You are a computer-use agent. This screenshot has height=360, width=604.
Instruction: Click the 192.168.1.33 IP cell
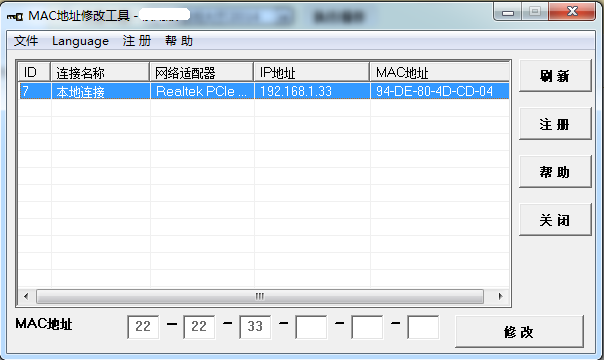coord(312,91)
